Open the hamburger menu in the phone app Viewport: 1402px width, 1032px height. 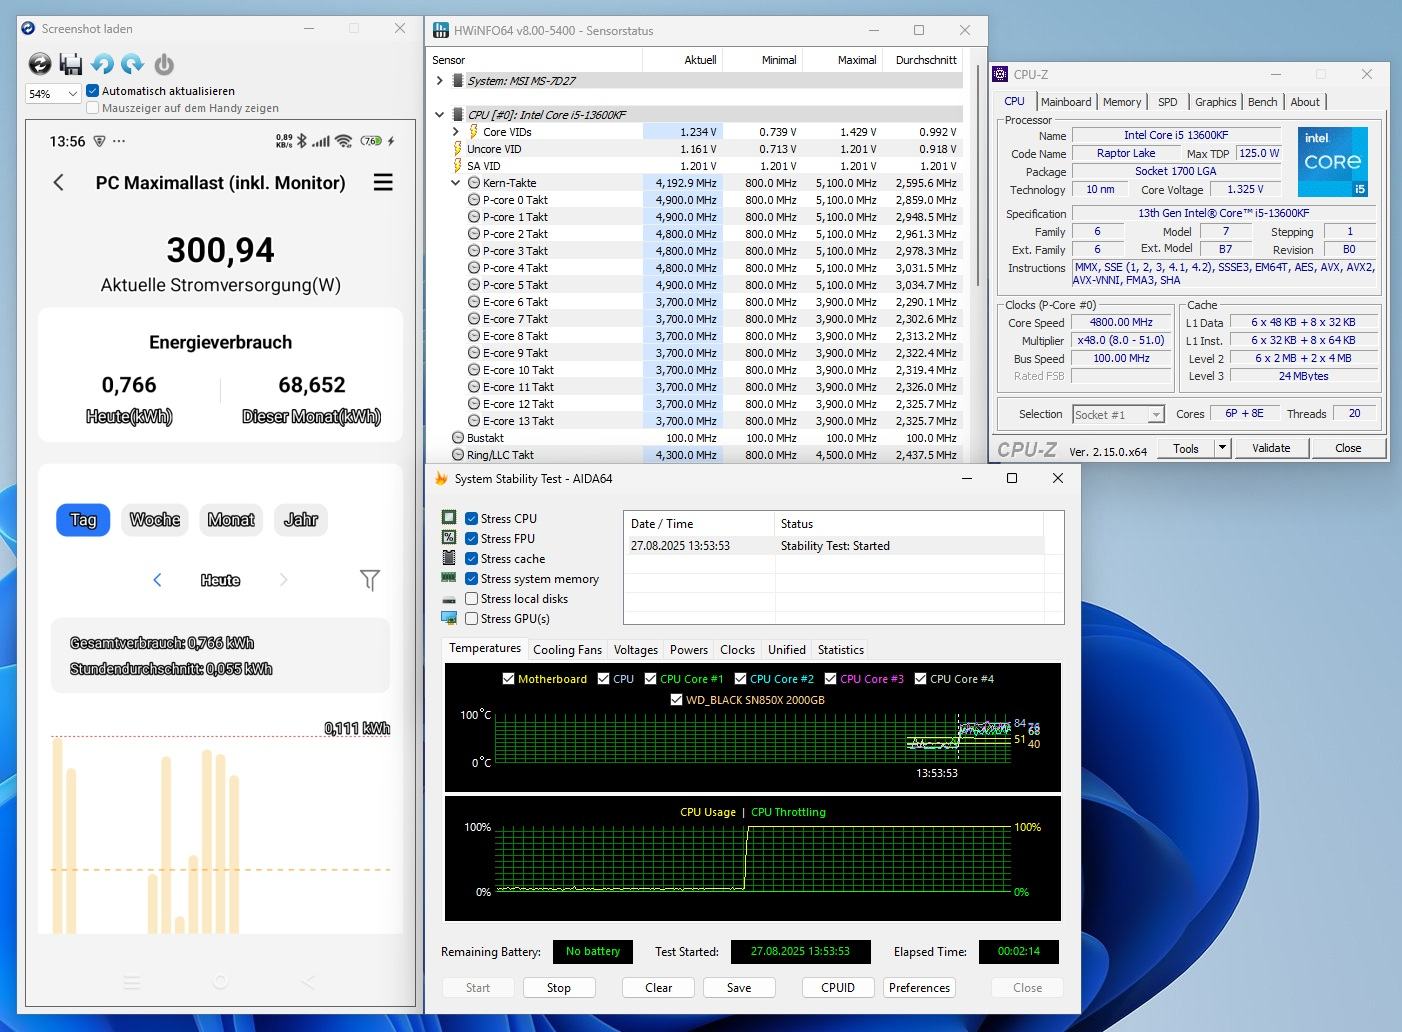point(383,183)
